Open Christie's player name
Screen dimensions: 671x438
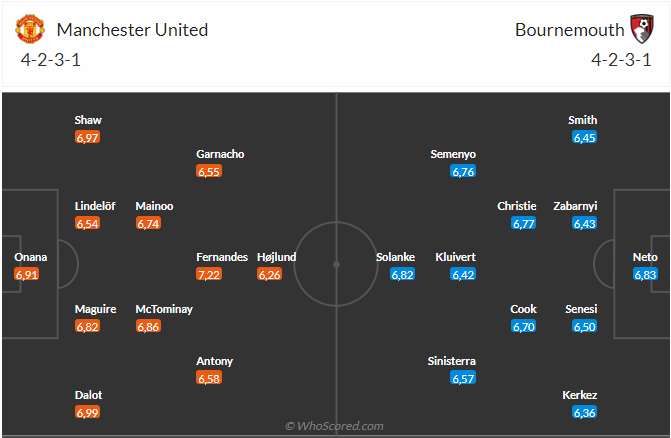coord(517,206)
